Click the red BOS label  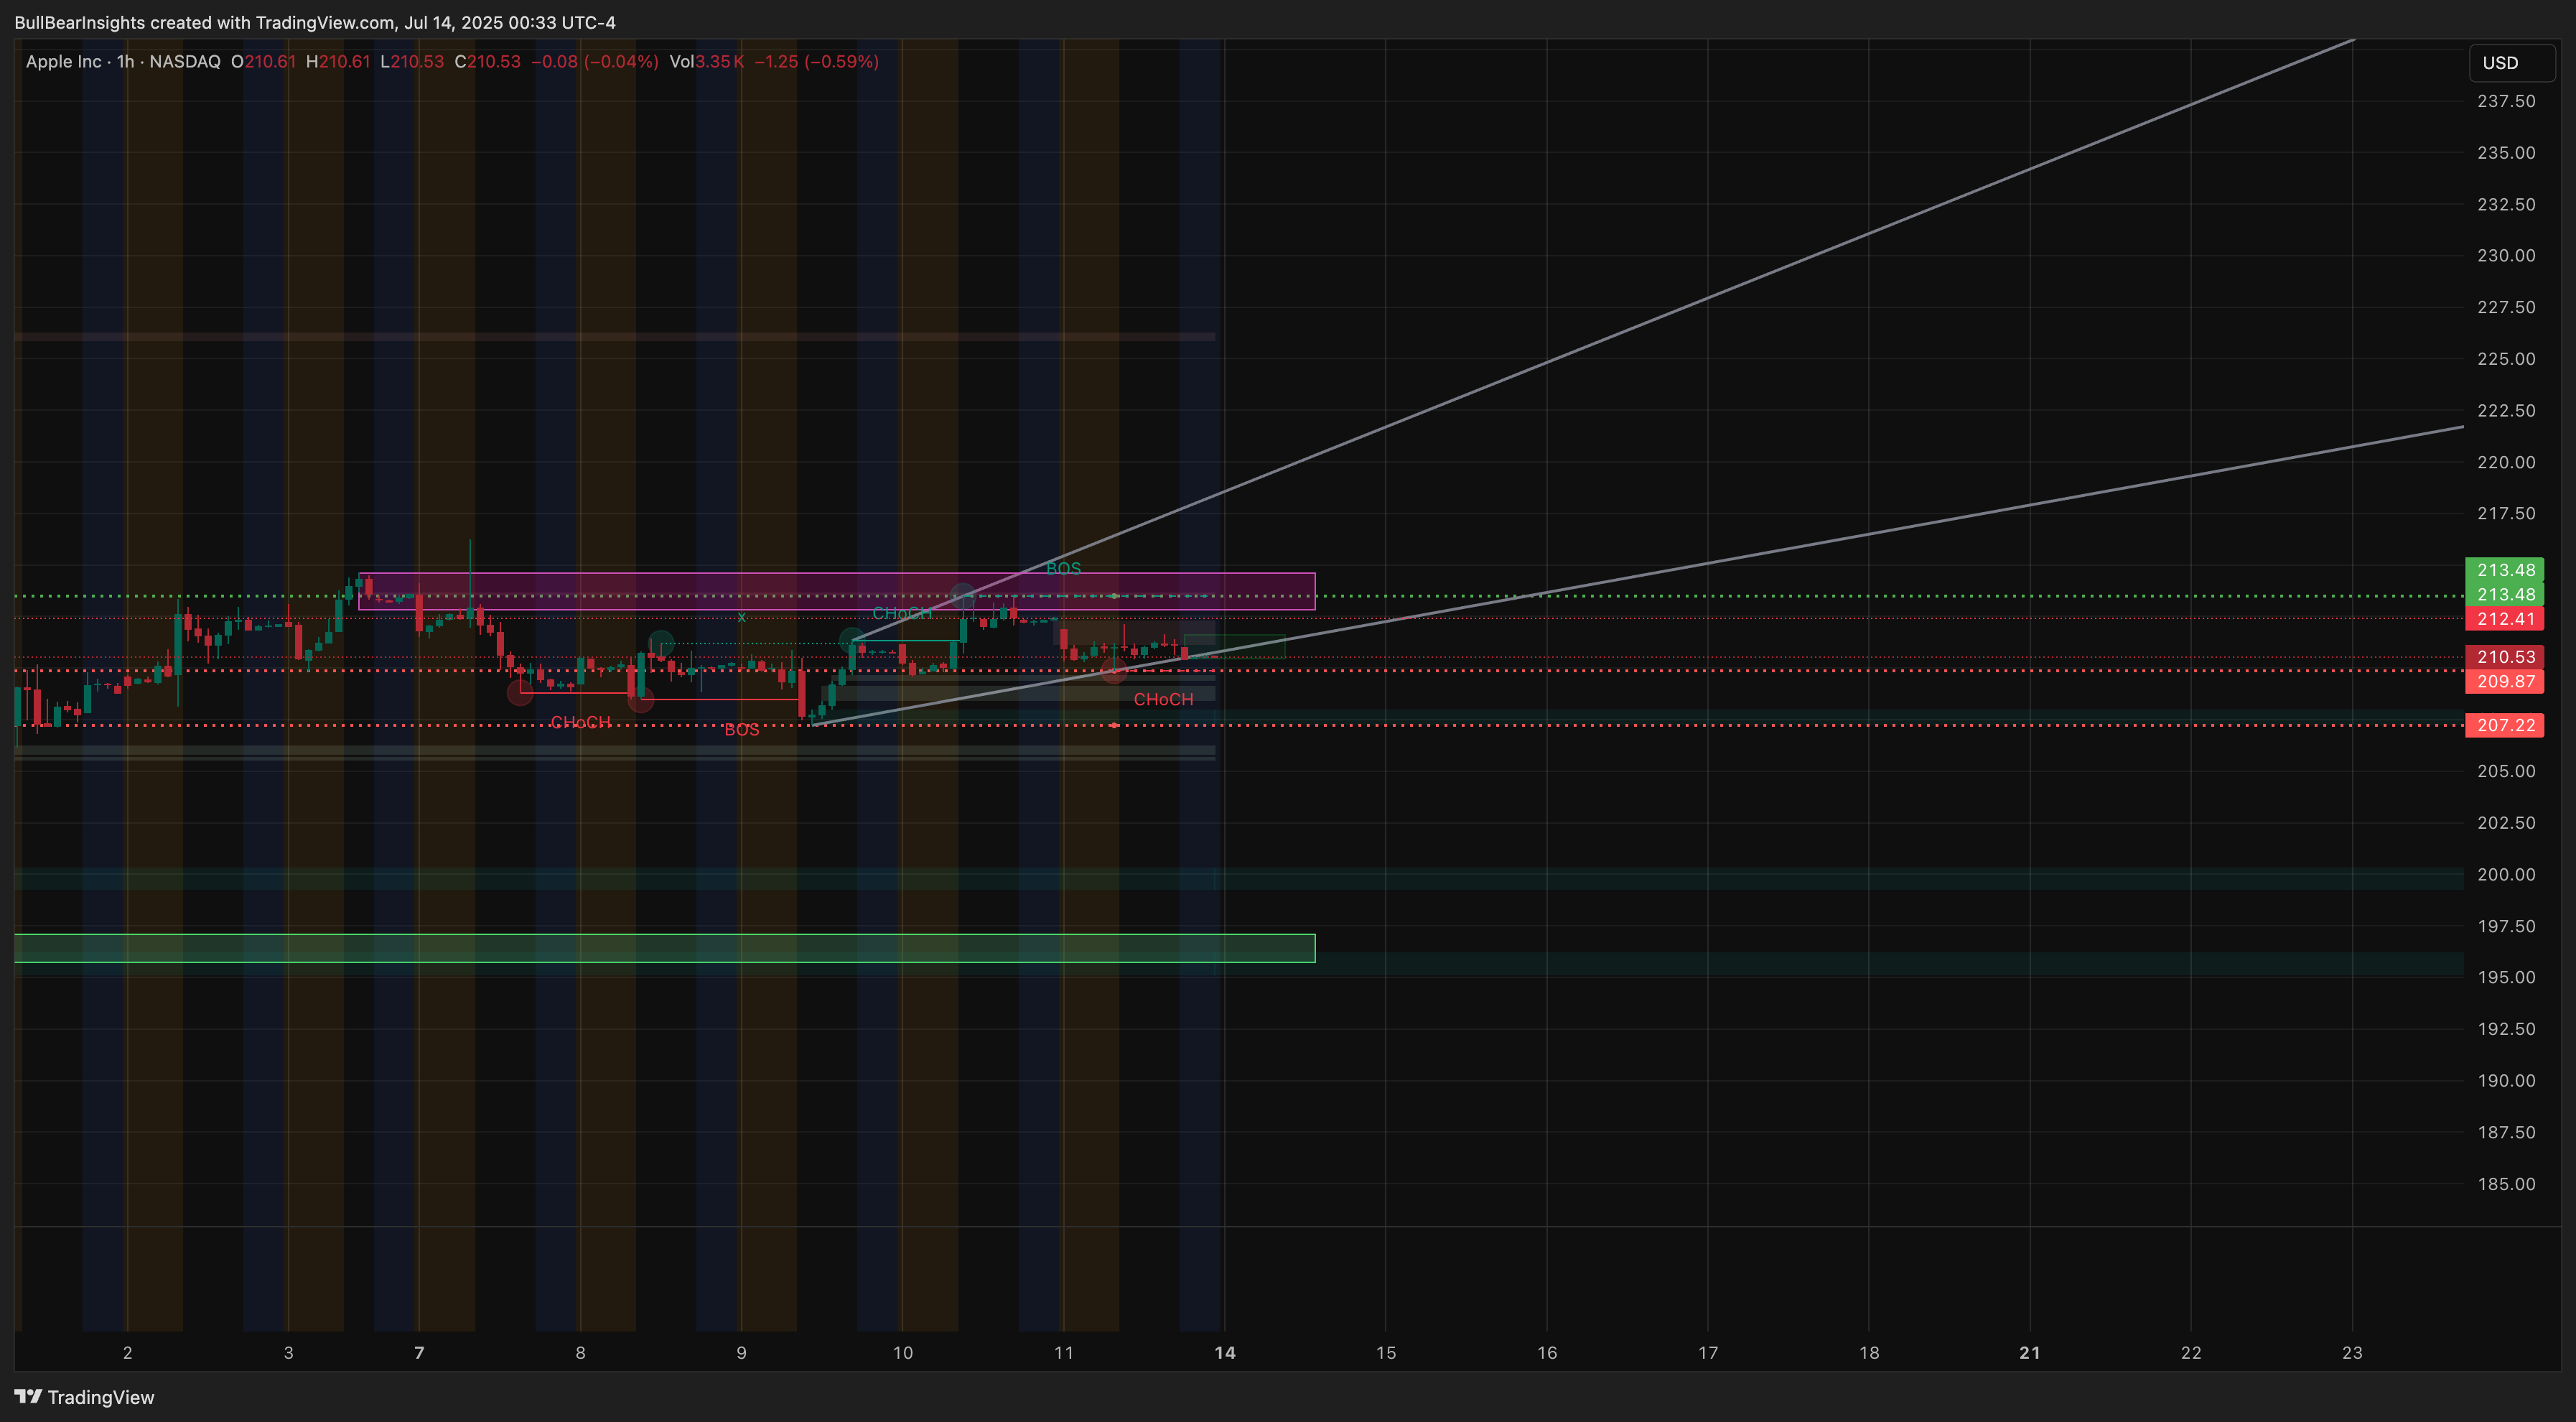741,730
